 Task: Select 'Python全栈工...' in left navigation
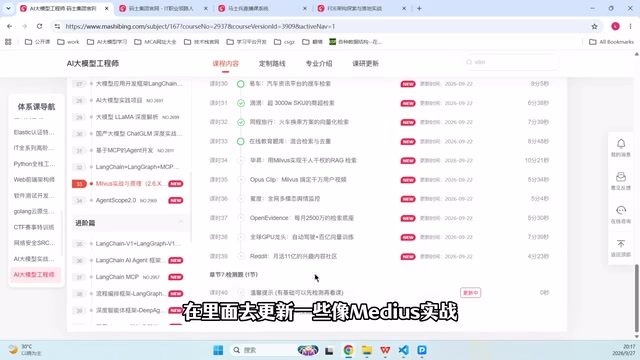click(x=34, y=164)
